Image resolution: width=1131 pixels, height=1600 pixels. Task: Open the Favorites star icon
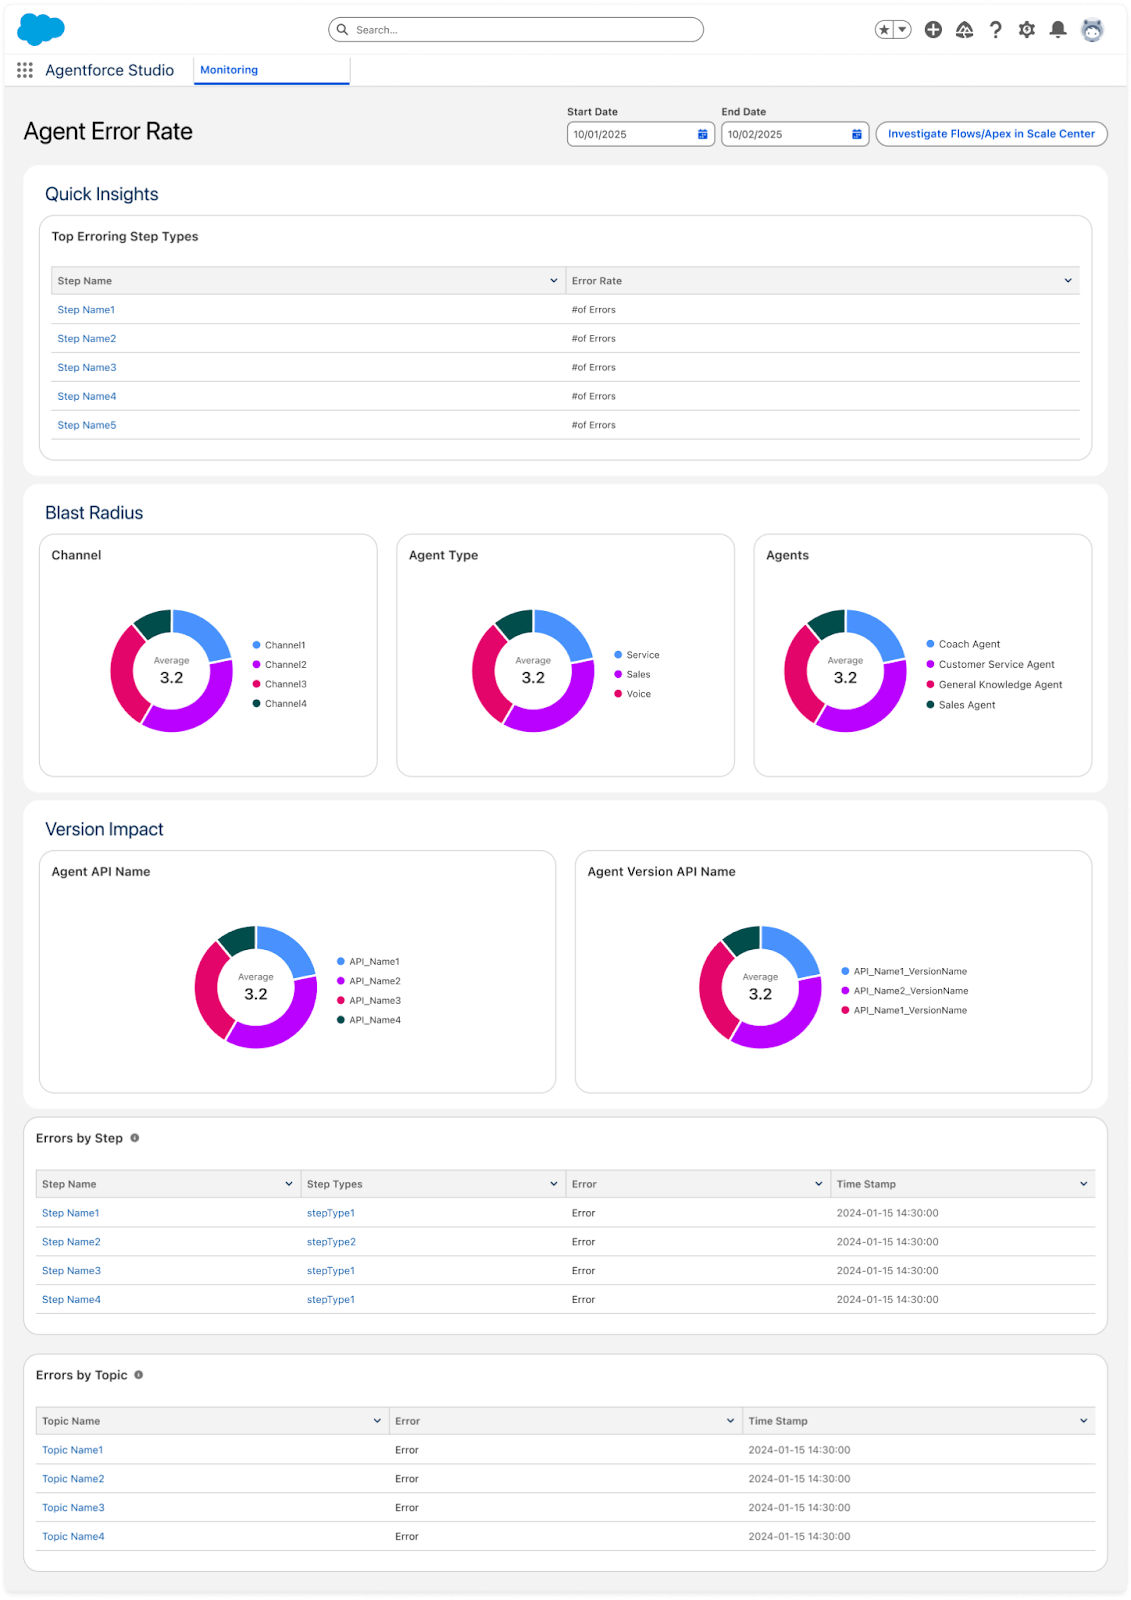884,30
